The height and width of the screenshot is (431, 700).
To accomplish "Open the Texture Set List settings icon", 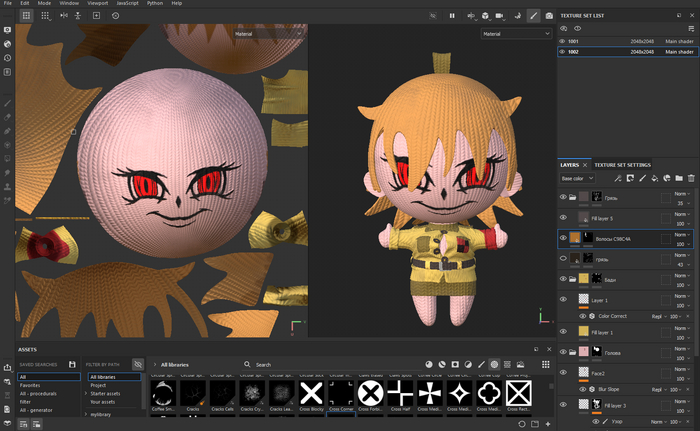I will [x=691, y=29].
